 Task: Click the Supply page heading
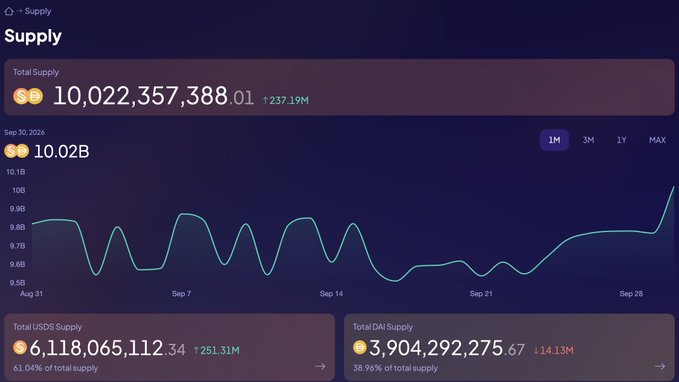(x=33, y=36)
